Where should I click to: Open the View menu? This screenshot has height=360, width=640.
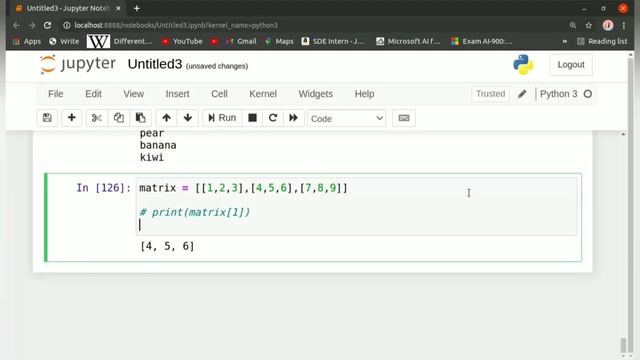coord(133,94)
